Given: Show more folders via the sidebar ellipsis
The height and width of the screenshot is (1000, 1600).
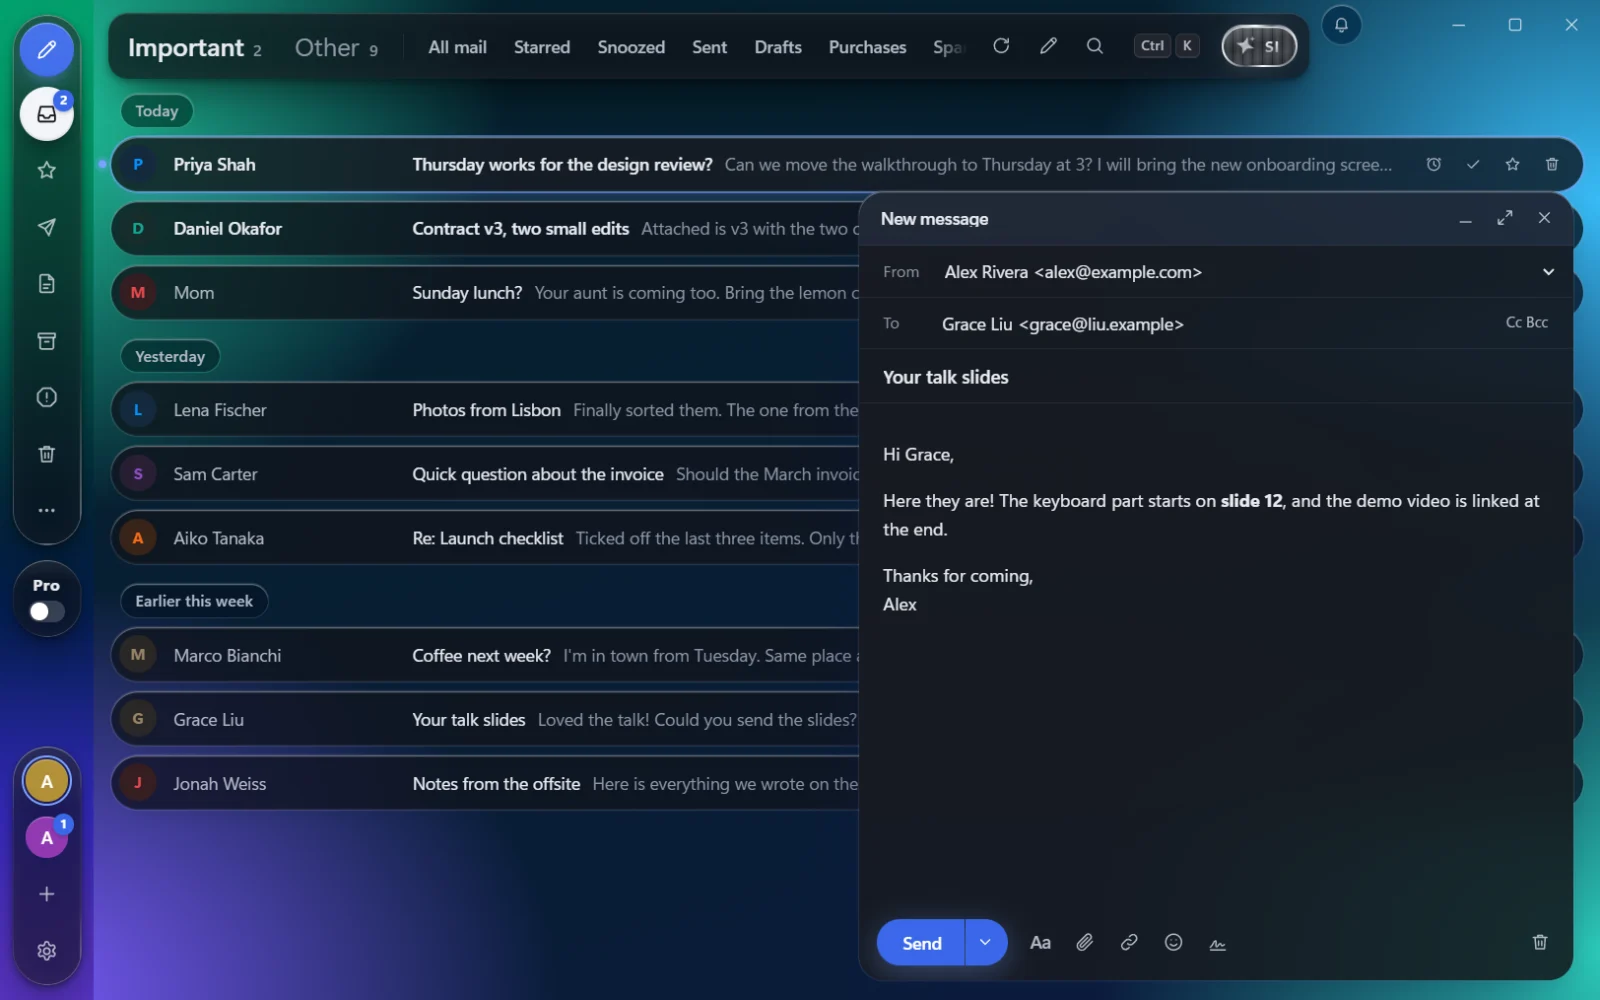Looking at the screenshot, I should tap(46, 510).
